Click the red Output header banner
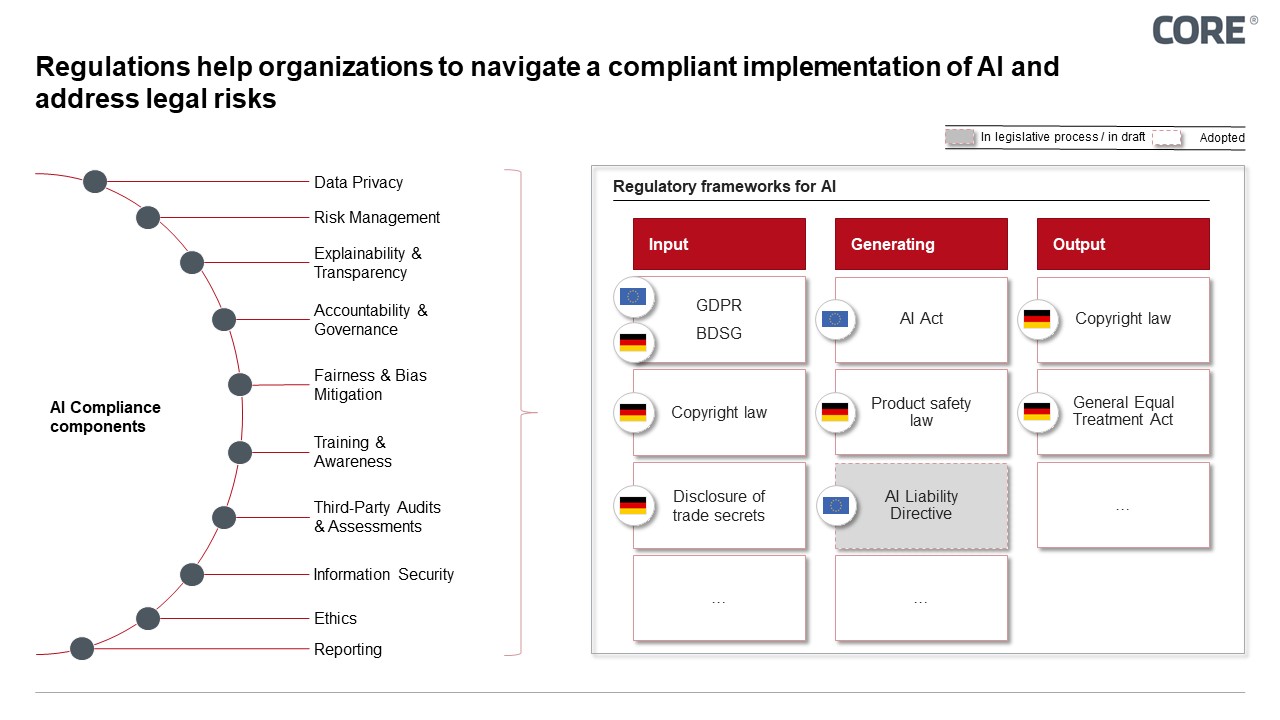This screenshot has height=720, width=1280. 1122,243
